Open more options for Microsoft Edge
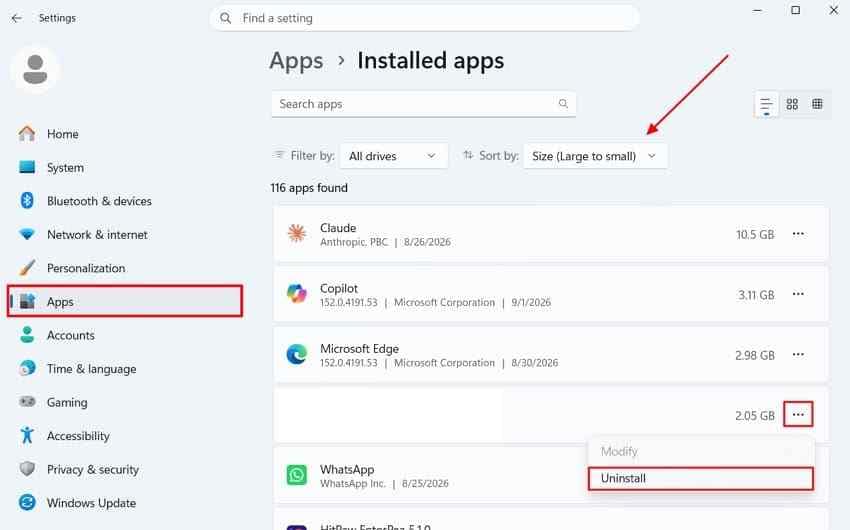850x530 pixels. (x=798, y=355)
